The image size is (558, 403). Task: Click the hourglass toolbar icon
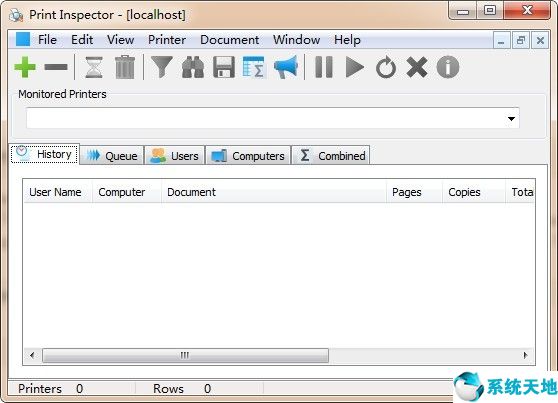tap(94, 67)
